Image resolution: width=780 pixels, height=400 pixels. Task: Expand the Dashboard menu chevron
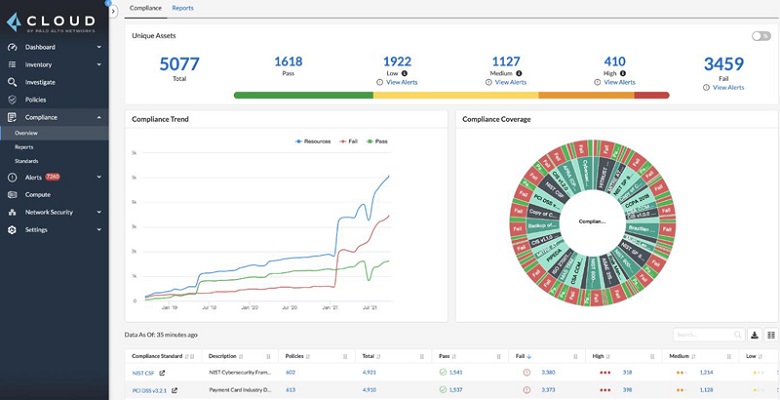point(99,47)
